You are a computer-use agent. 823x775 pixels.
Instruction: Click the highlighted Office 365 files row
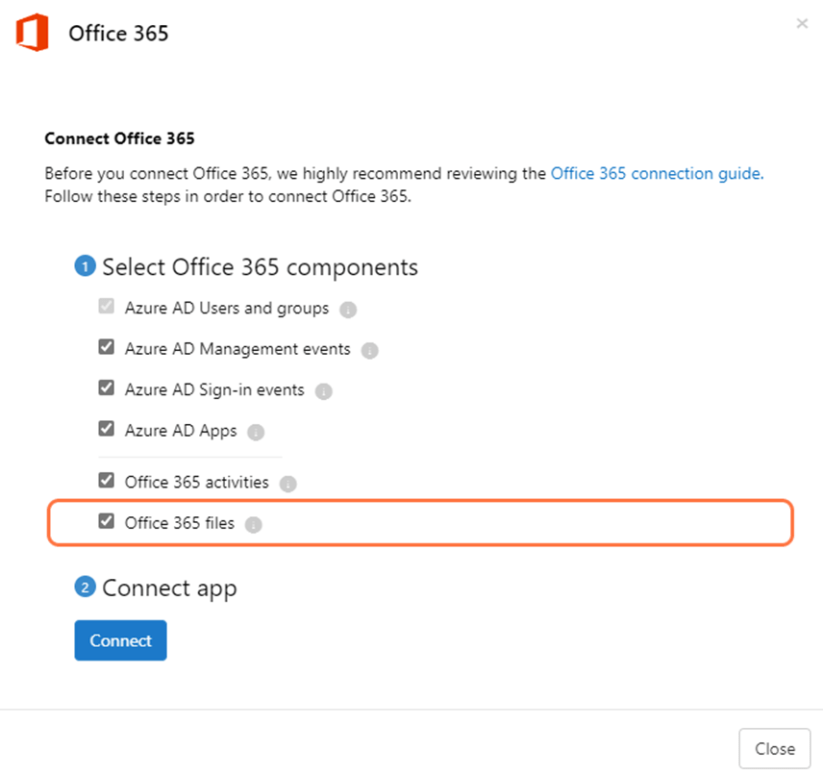420,522
